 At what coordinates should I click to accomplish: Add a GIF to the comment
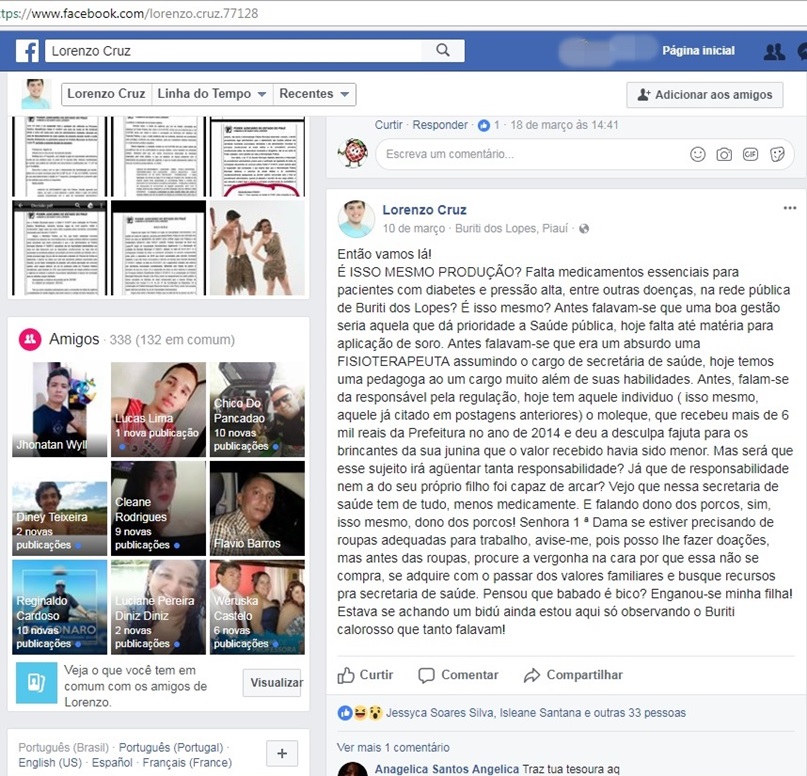(x=750, y=154)
